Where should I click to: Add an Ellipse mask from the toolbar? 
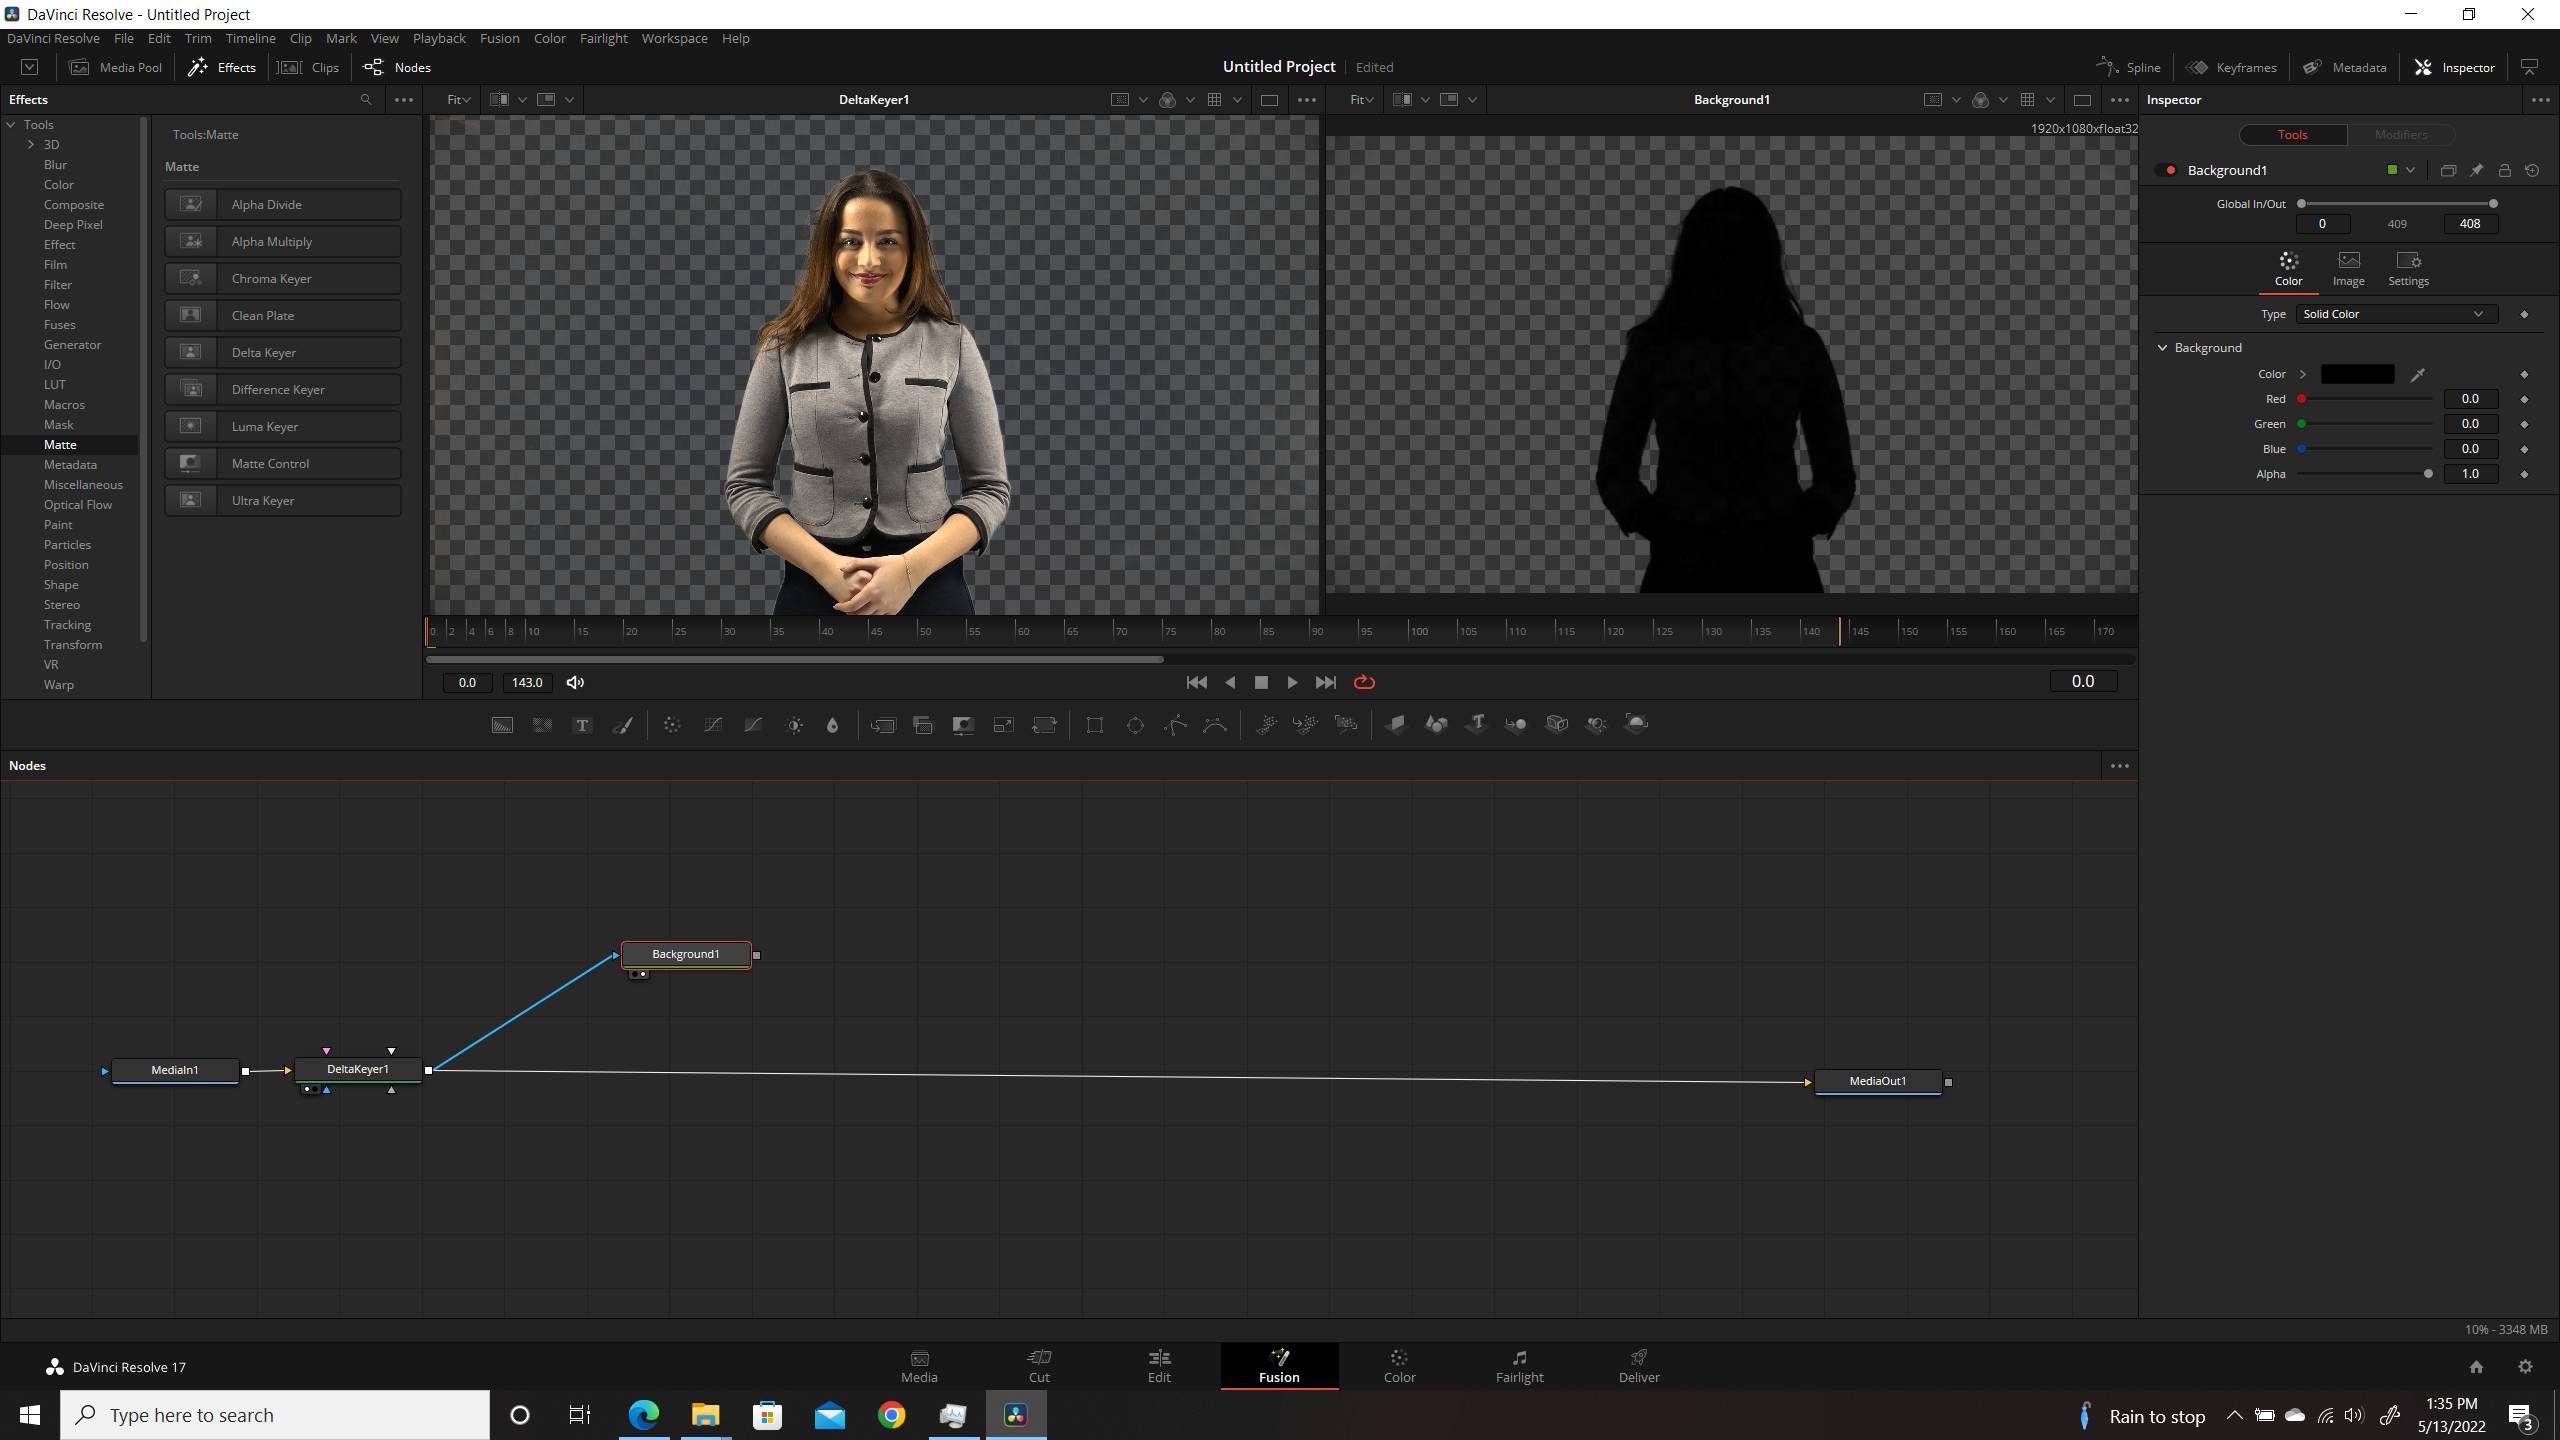pos(1135,725)
